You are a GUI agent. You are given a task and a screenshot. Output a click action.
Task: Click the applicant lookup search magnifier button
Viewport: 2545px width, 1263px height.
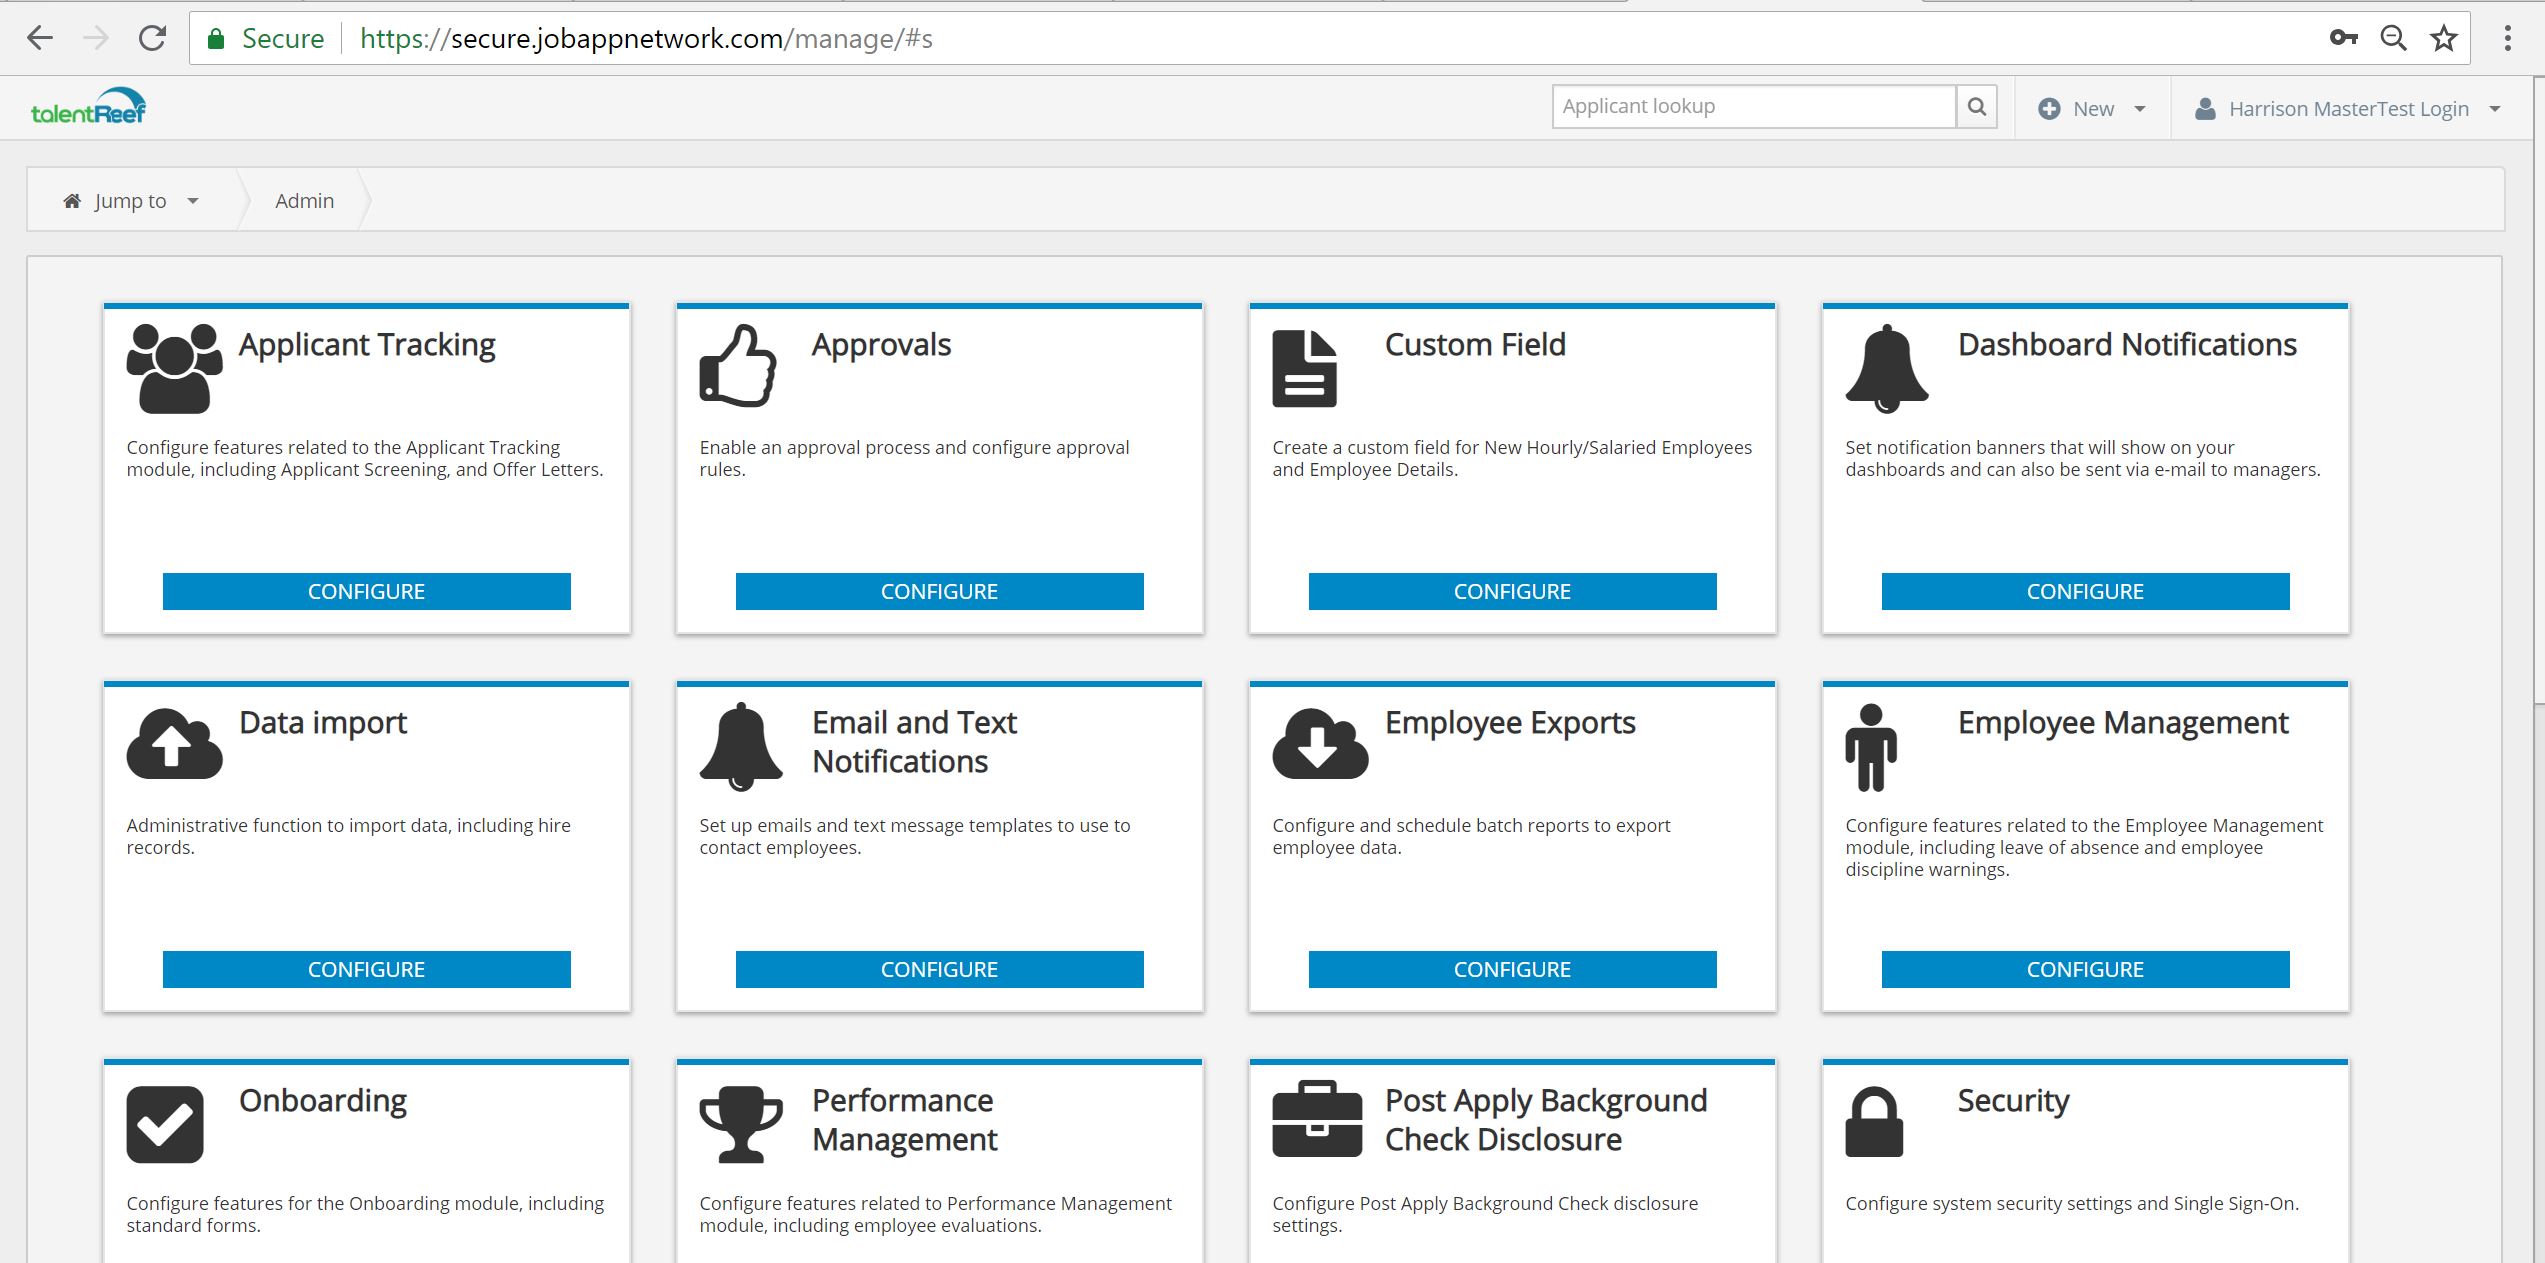(x=1976, y=107)
